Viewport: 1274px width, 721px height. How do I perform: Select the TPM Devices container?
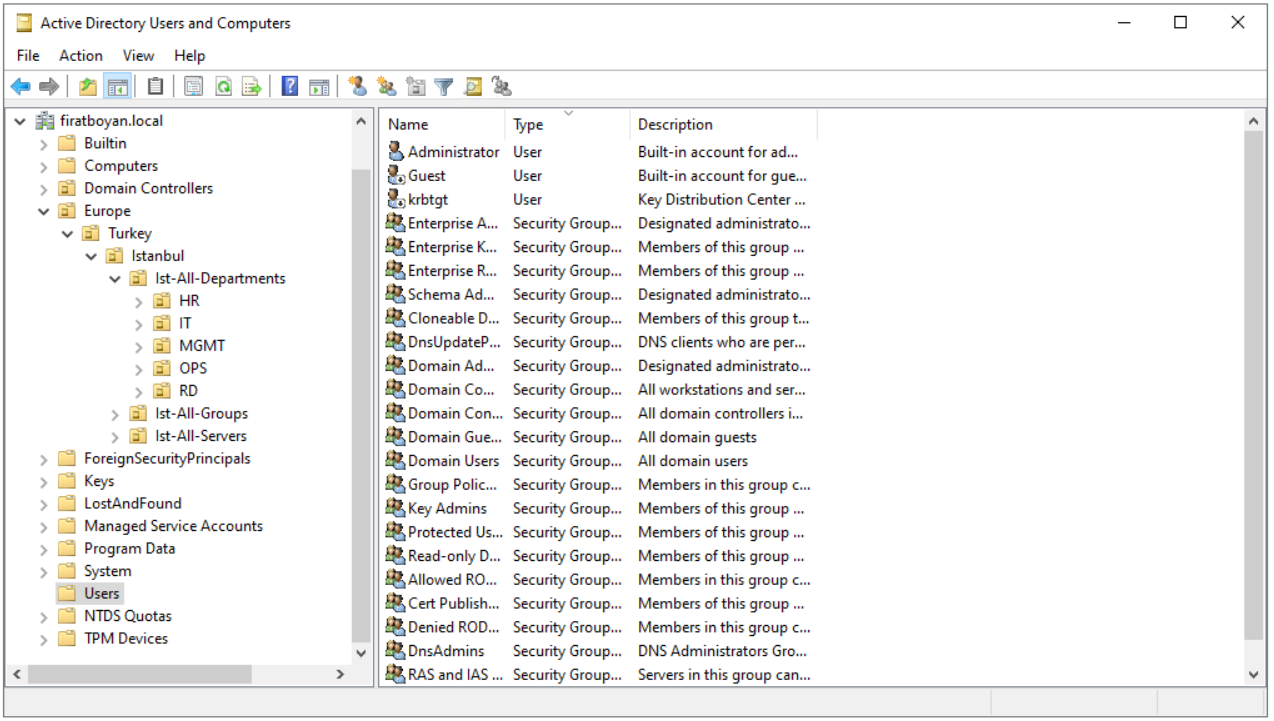126,638
